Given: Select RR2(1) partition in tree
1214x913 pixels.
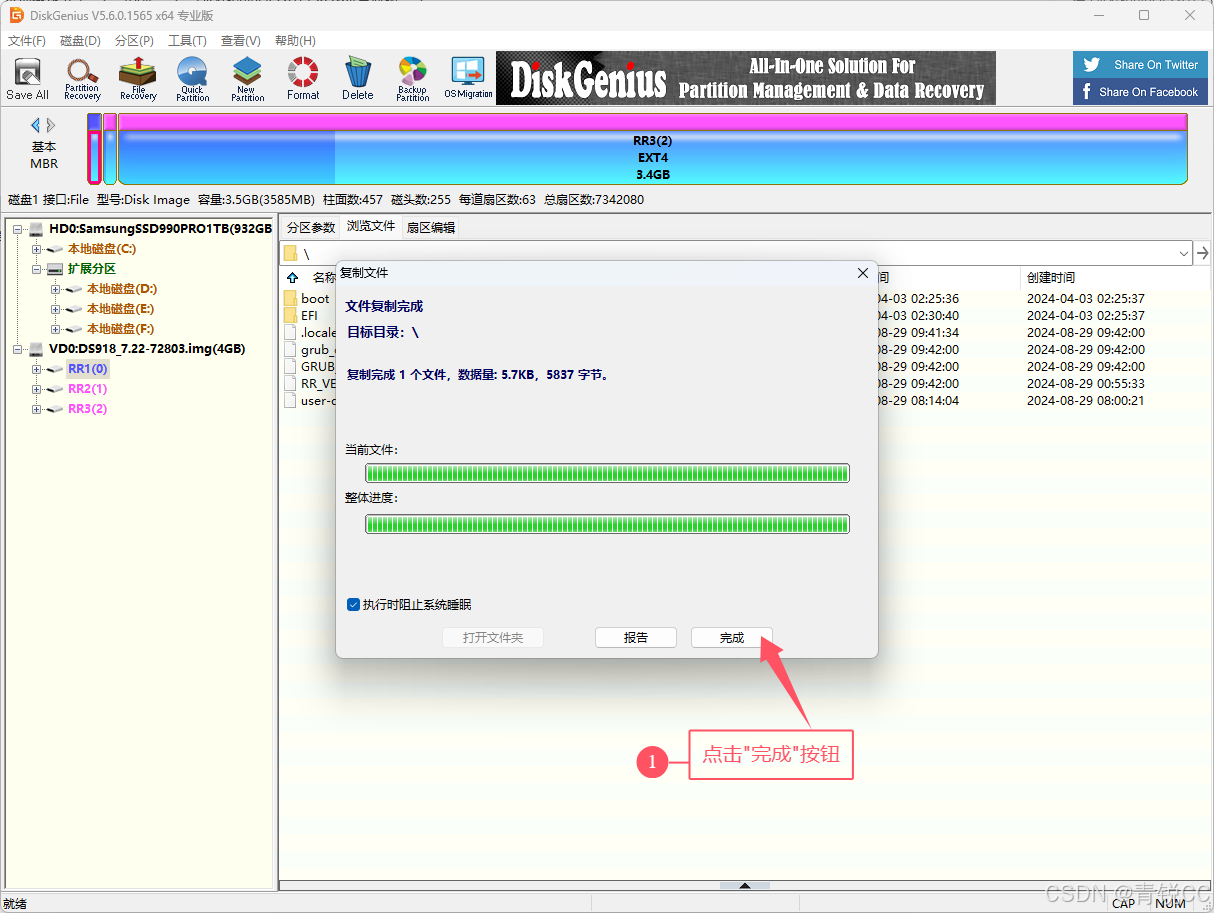Looking at the screenshot, I should click(x=88, y=389).
